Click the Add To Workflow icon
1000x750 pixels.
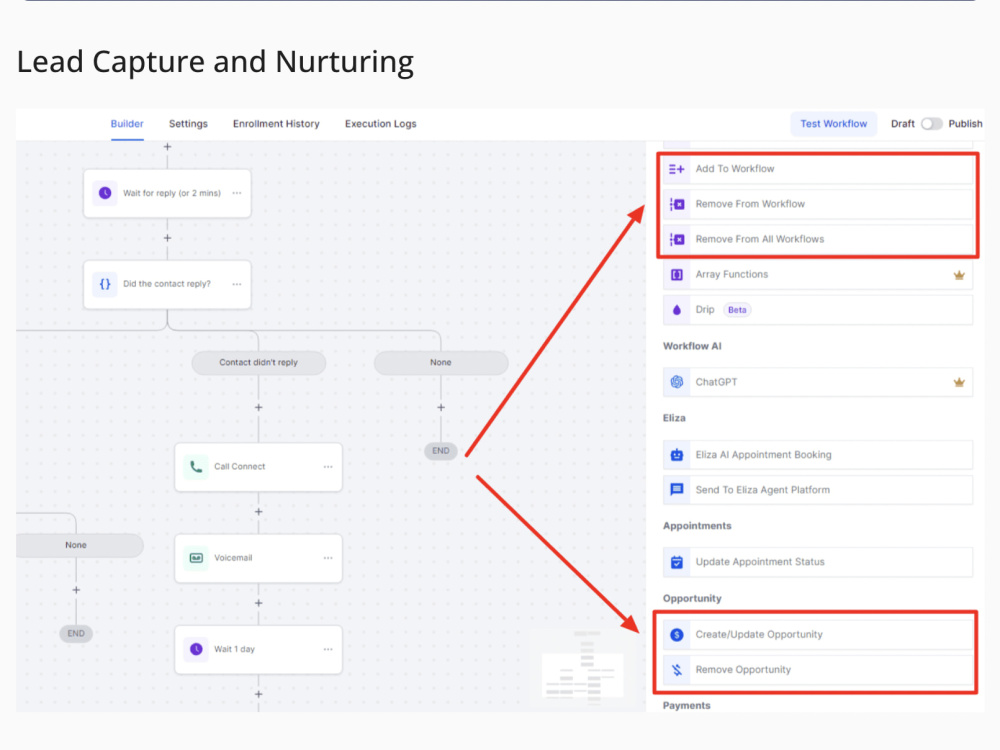[677, 169]
